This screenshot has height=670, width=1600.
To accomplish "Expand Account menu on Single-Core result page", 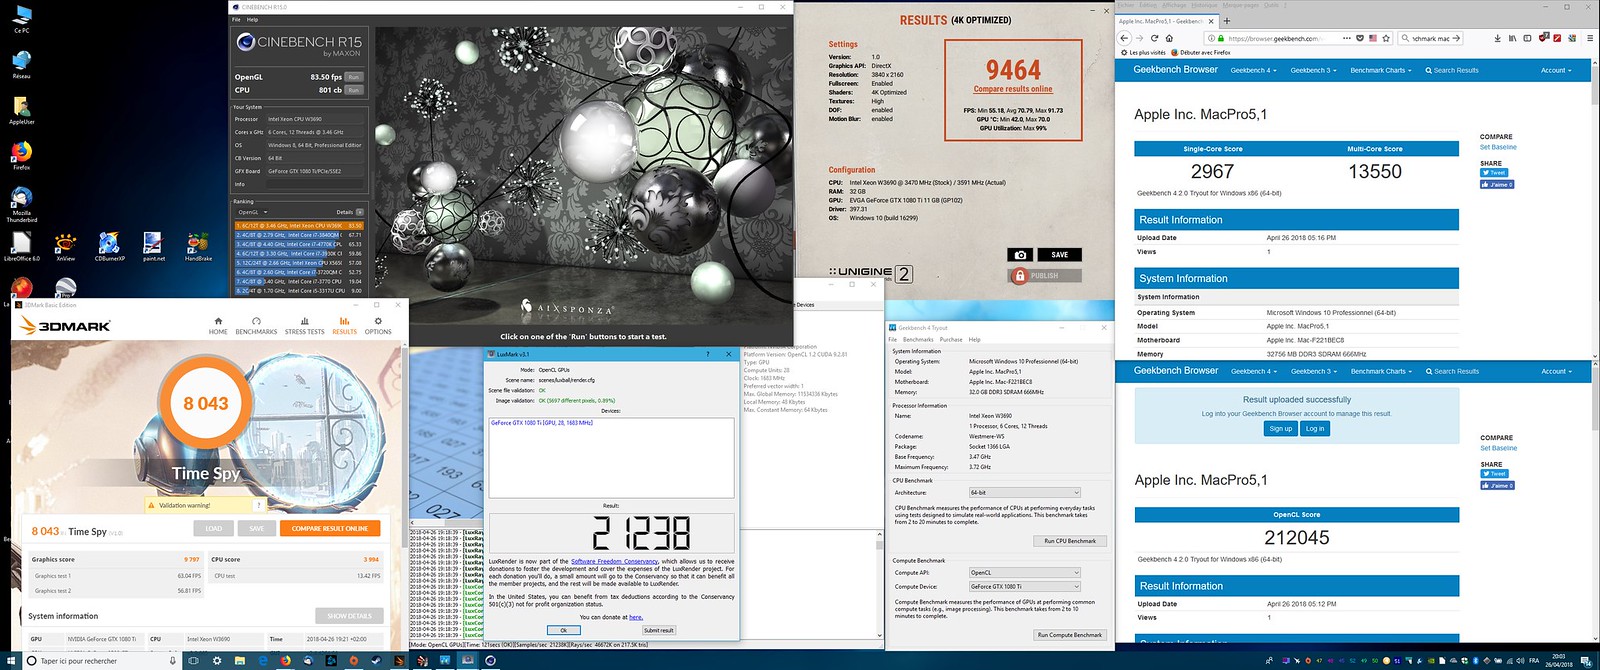I will pos(1556,70).
